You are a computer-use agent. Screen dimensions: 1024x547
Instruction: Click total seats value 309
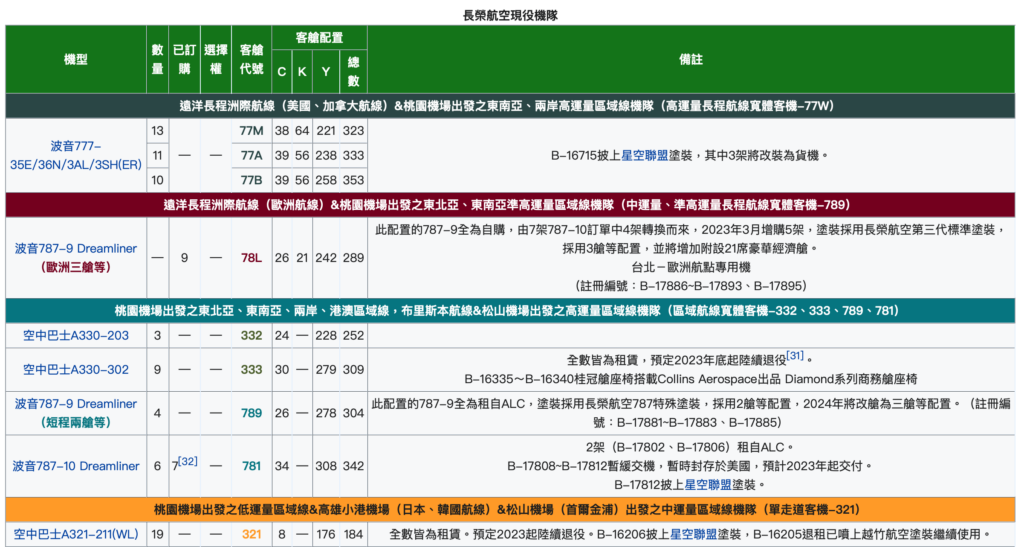coord(353,369)
